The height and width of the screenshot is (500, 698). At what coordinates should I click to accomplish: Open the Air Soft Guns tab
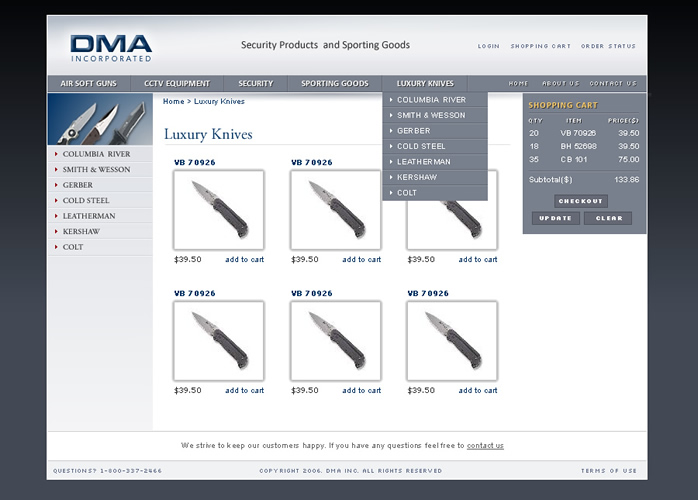click(88, 84)
